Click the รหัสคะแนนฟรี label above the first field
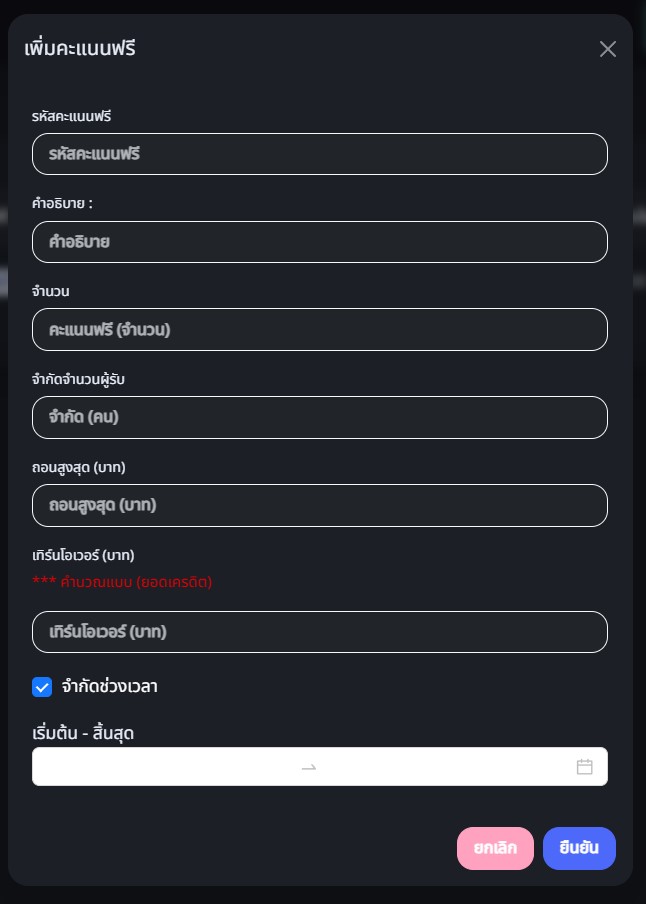Viewport: 646px width, 904px height. (x=71, y=117)
